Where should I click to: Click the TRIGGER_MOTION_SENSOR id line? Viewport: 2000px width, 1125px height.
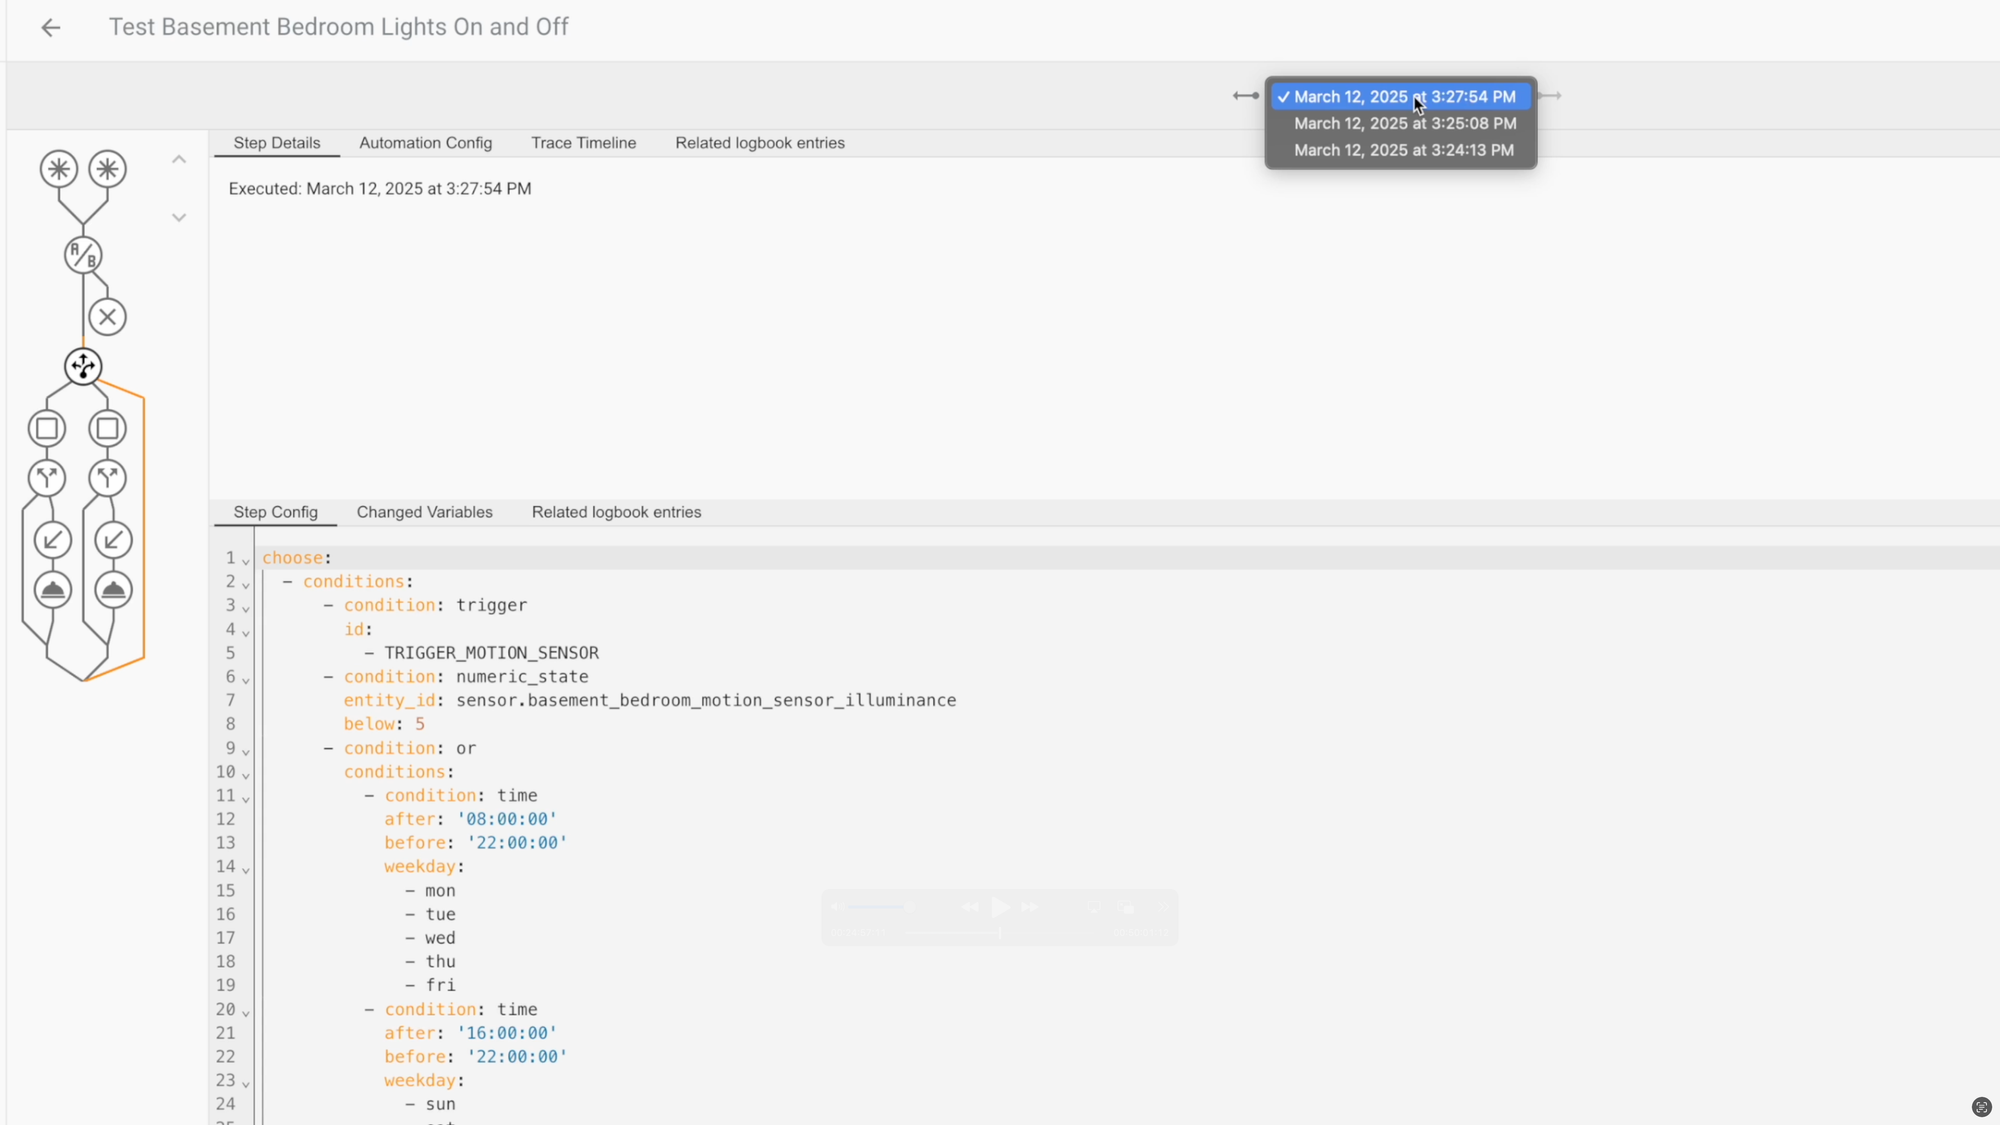(481, 653)
